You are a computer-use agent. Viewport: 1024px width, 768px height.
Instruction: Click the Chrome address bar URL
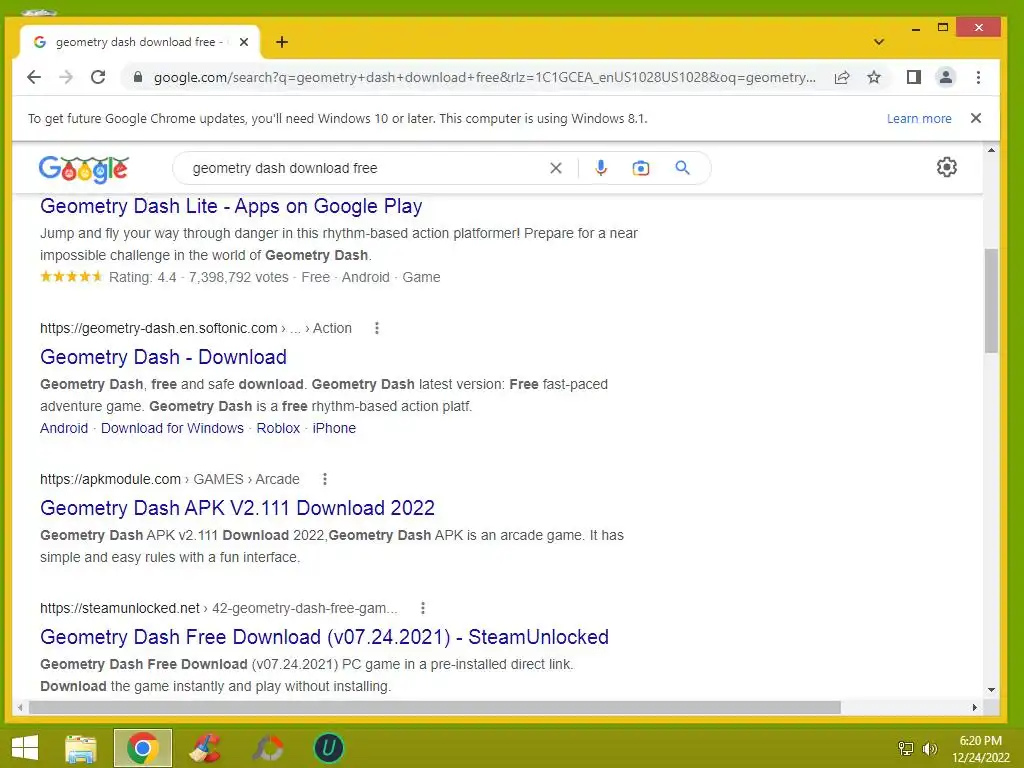(485, 78)
